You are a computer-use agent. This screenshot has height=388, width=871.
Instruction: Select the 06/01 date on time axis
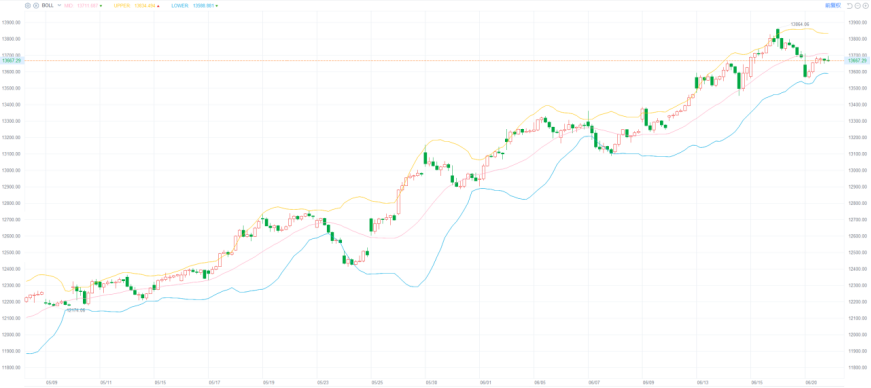click(486, 382)
